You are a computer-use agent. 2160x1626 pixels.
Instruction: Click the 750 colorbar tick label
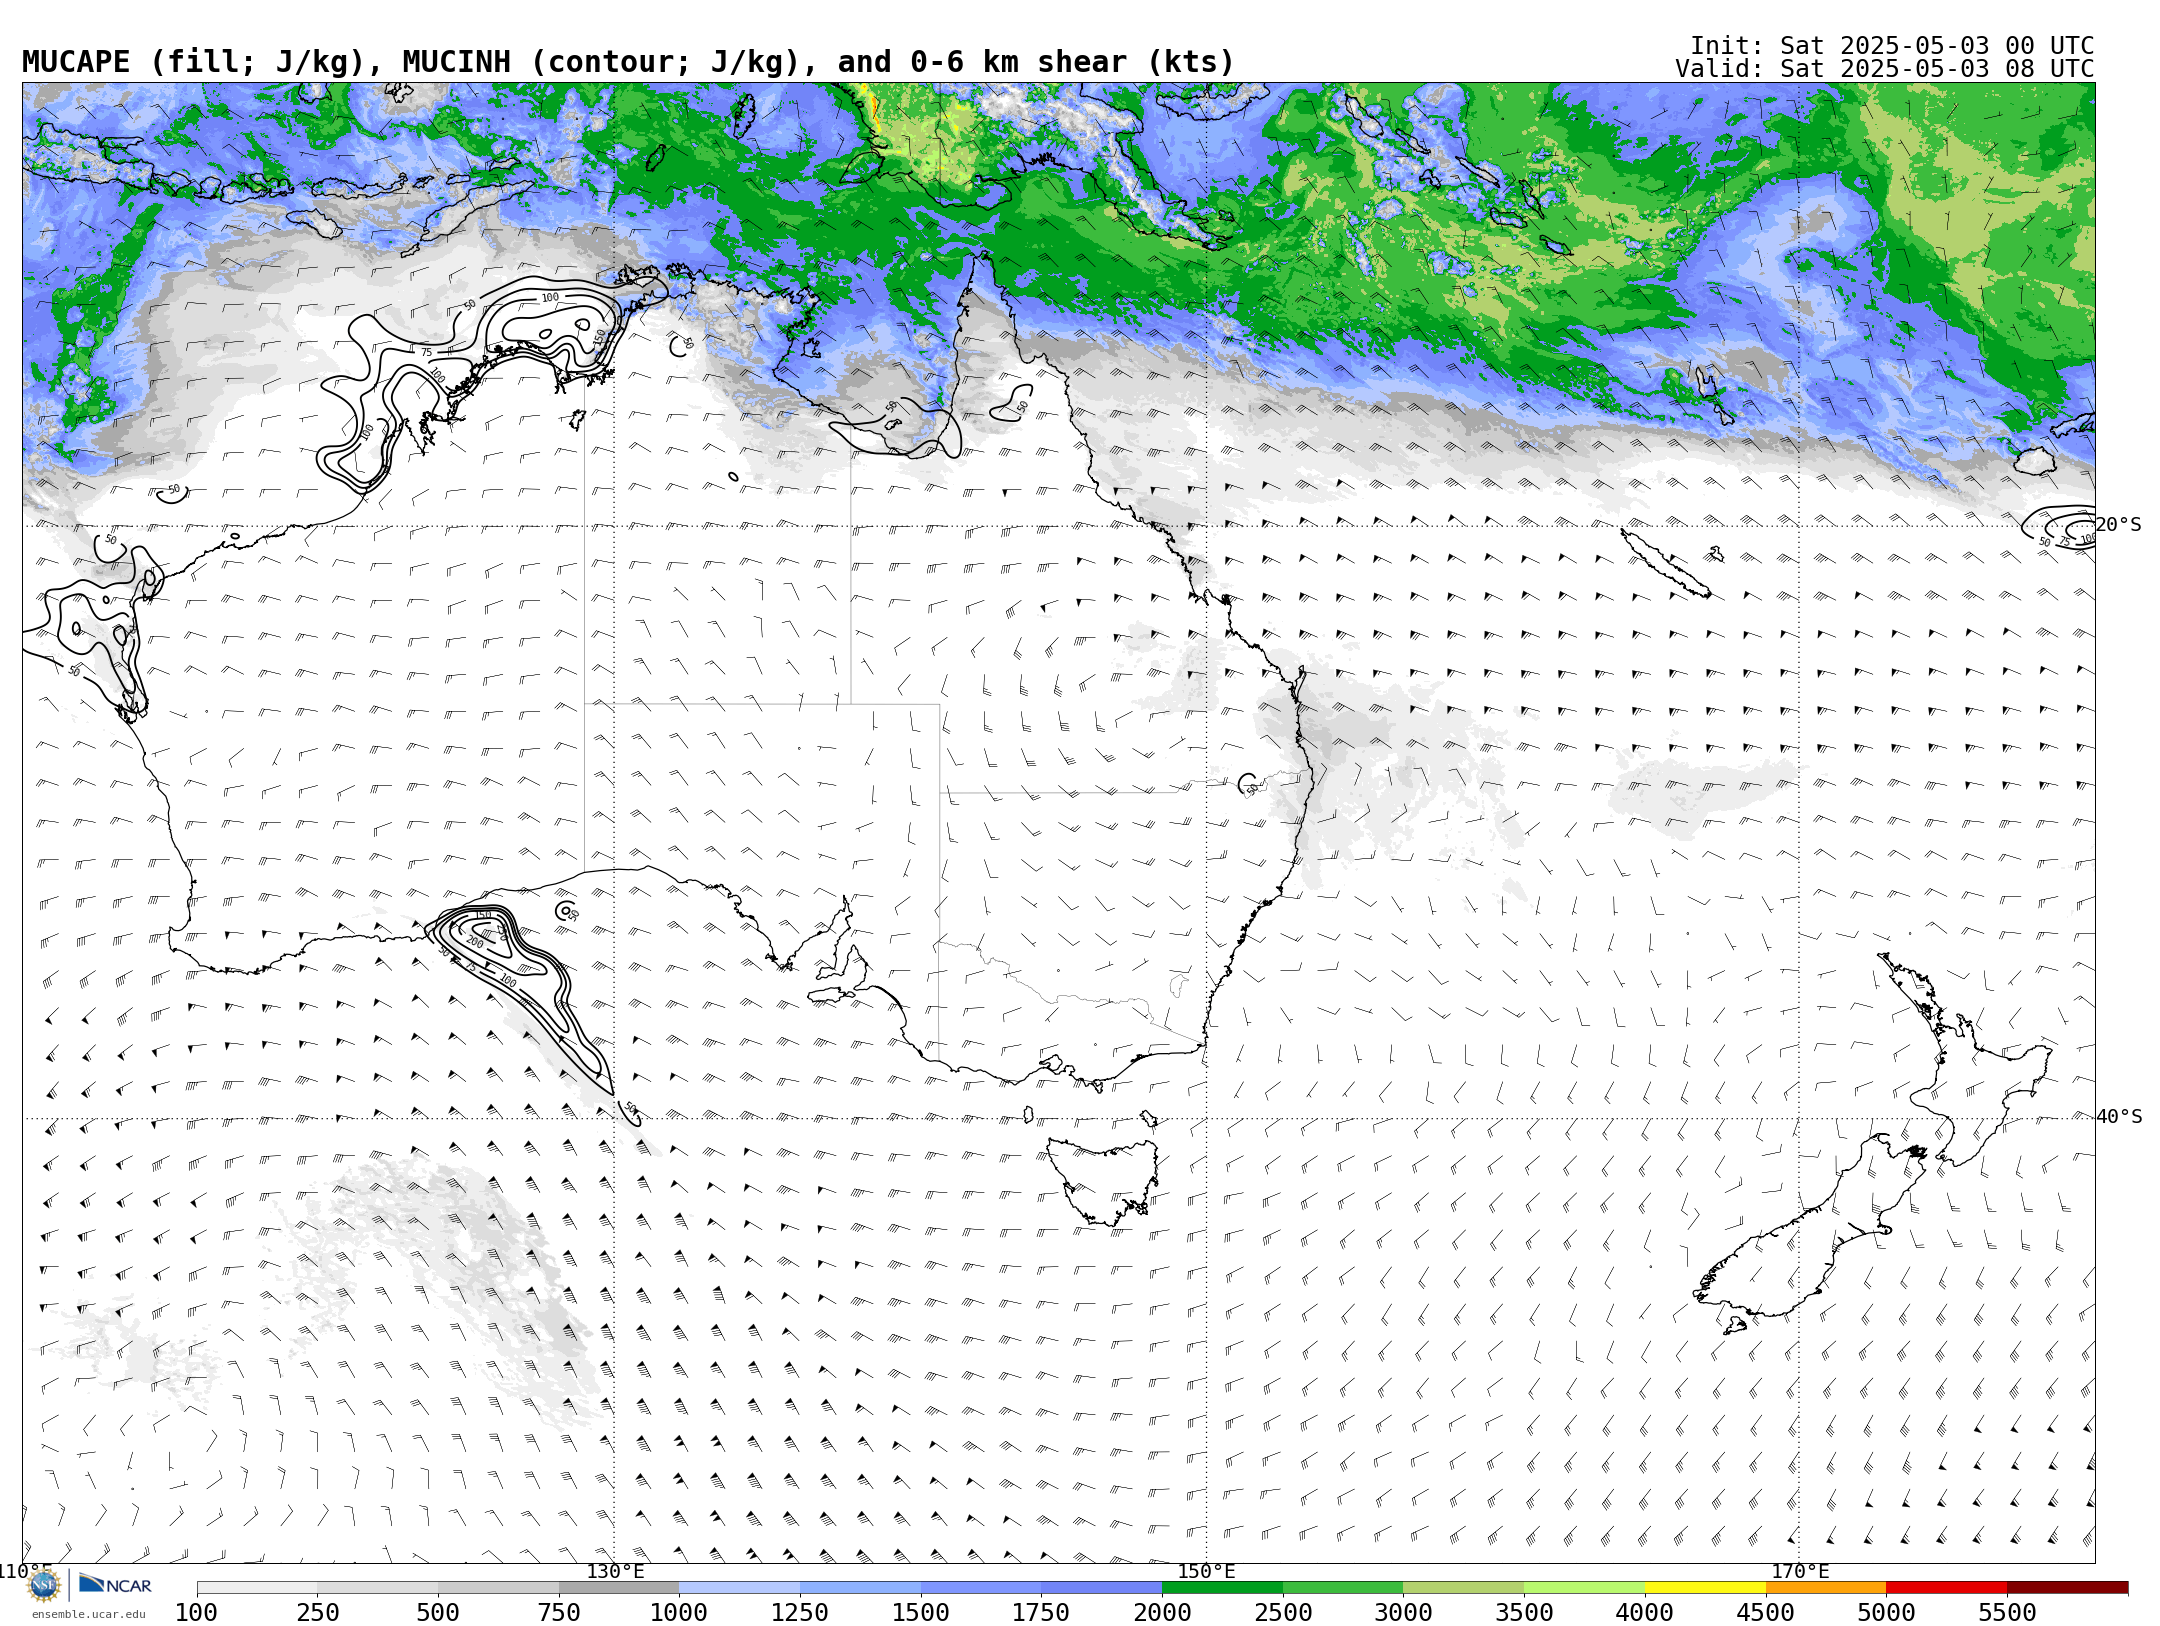pos(559,1612)
